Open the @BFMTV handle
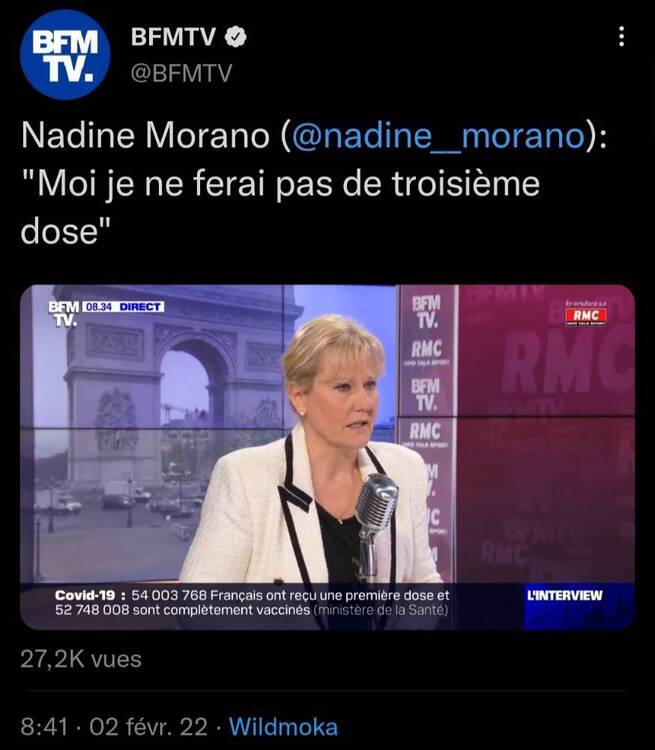Viewport: 655px width, 750px height. coord(181,74)
